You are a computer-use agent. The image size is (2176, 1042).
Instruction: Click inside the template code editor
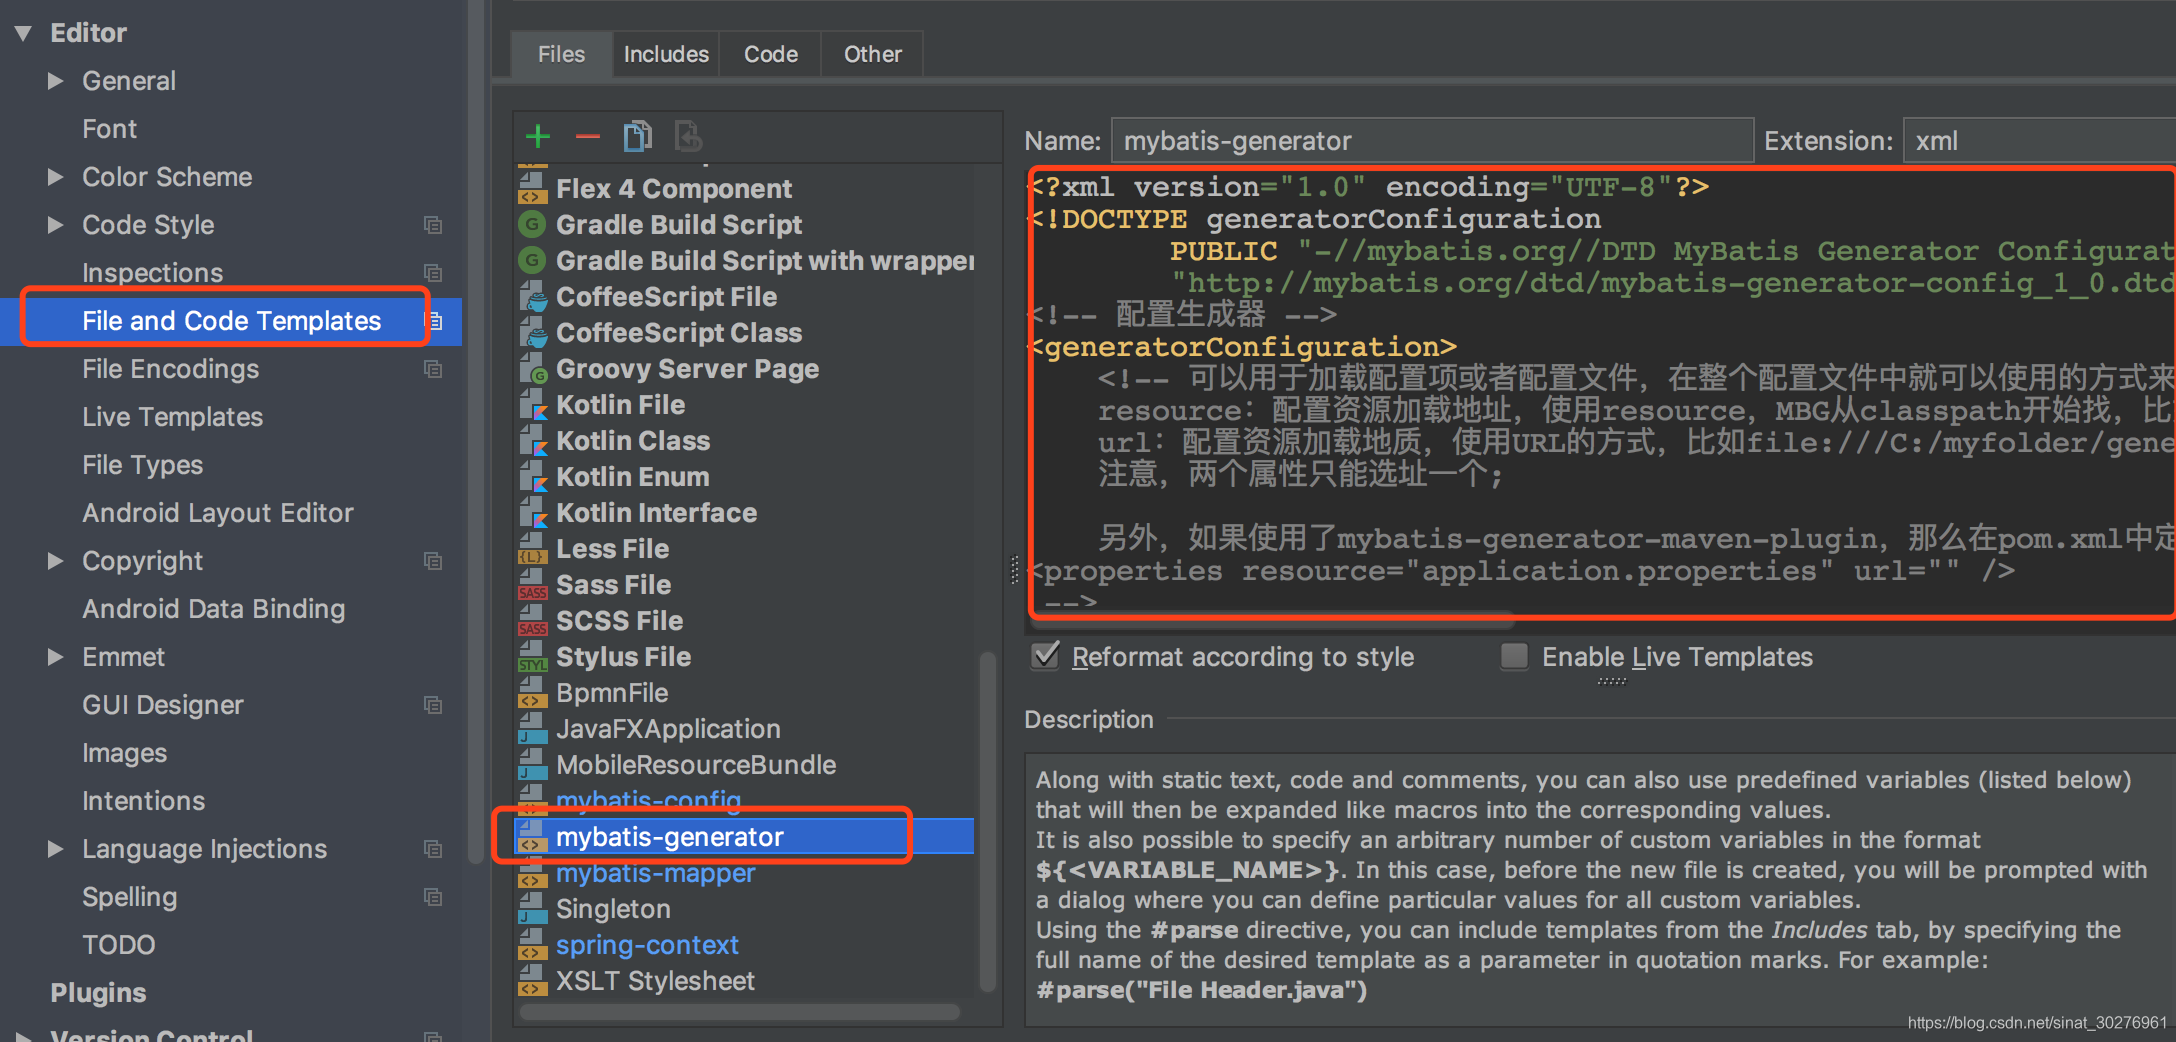tap(1602, 390)
